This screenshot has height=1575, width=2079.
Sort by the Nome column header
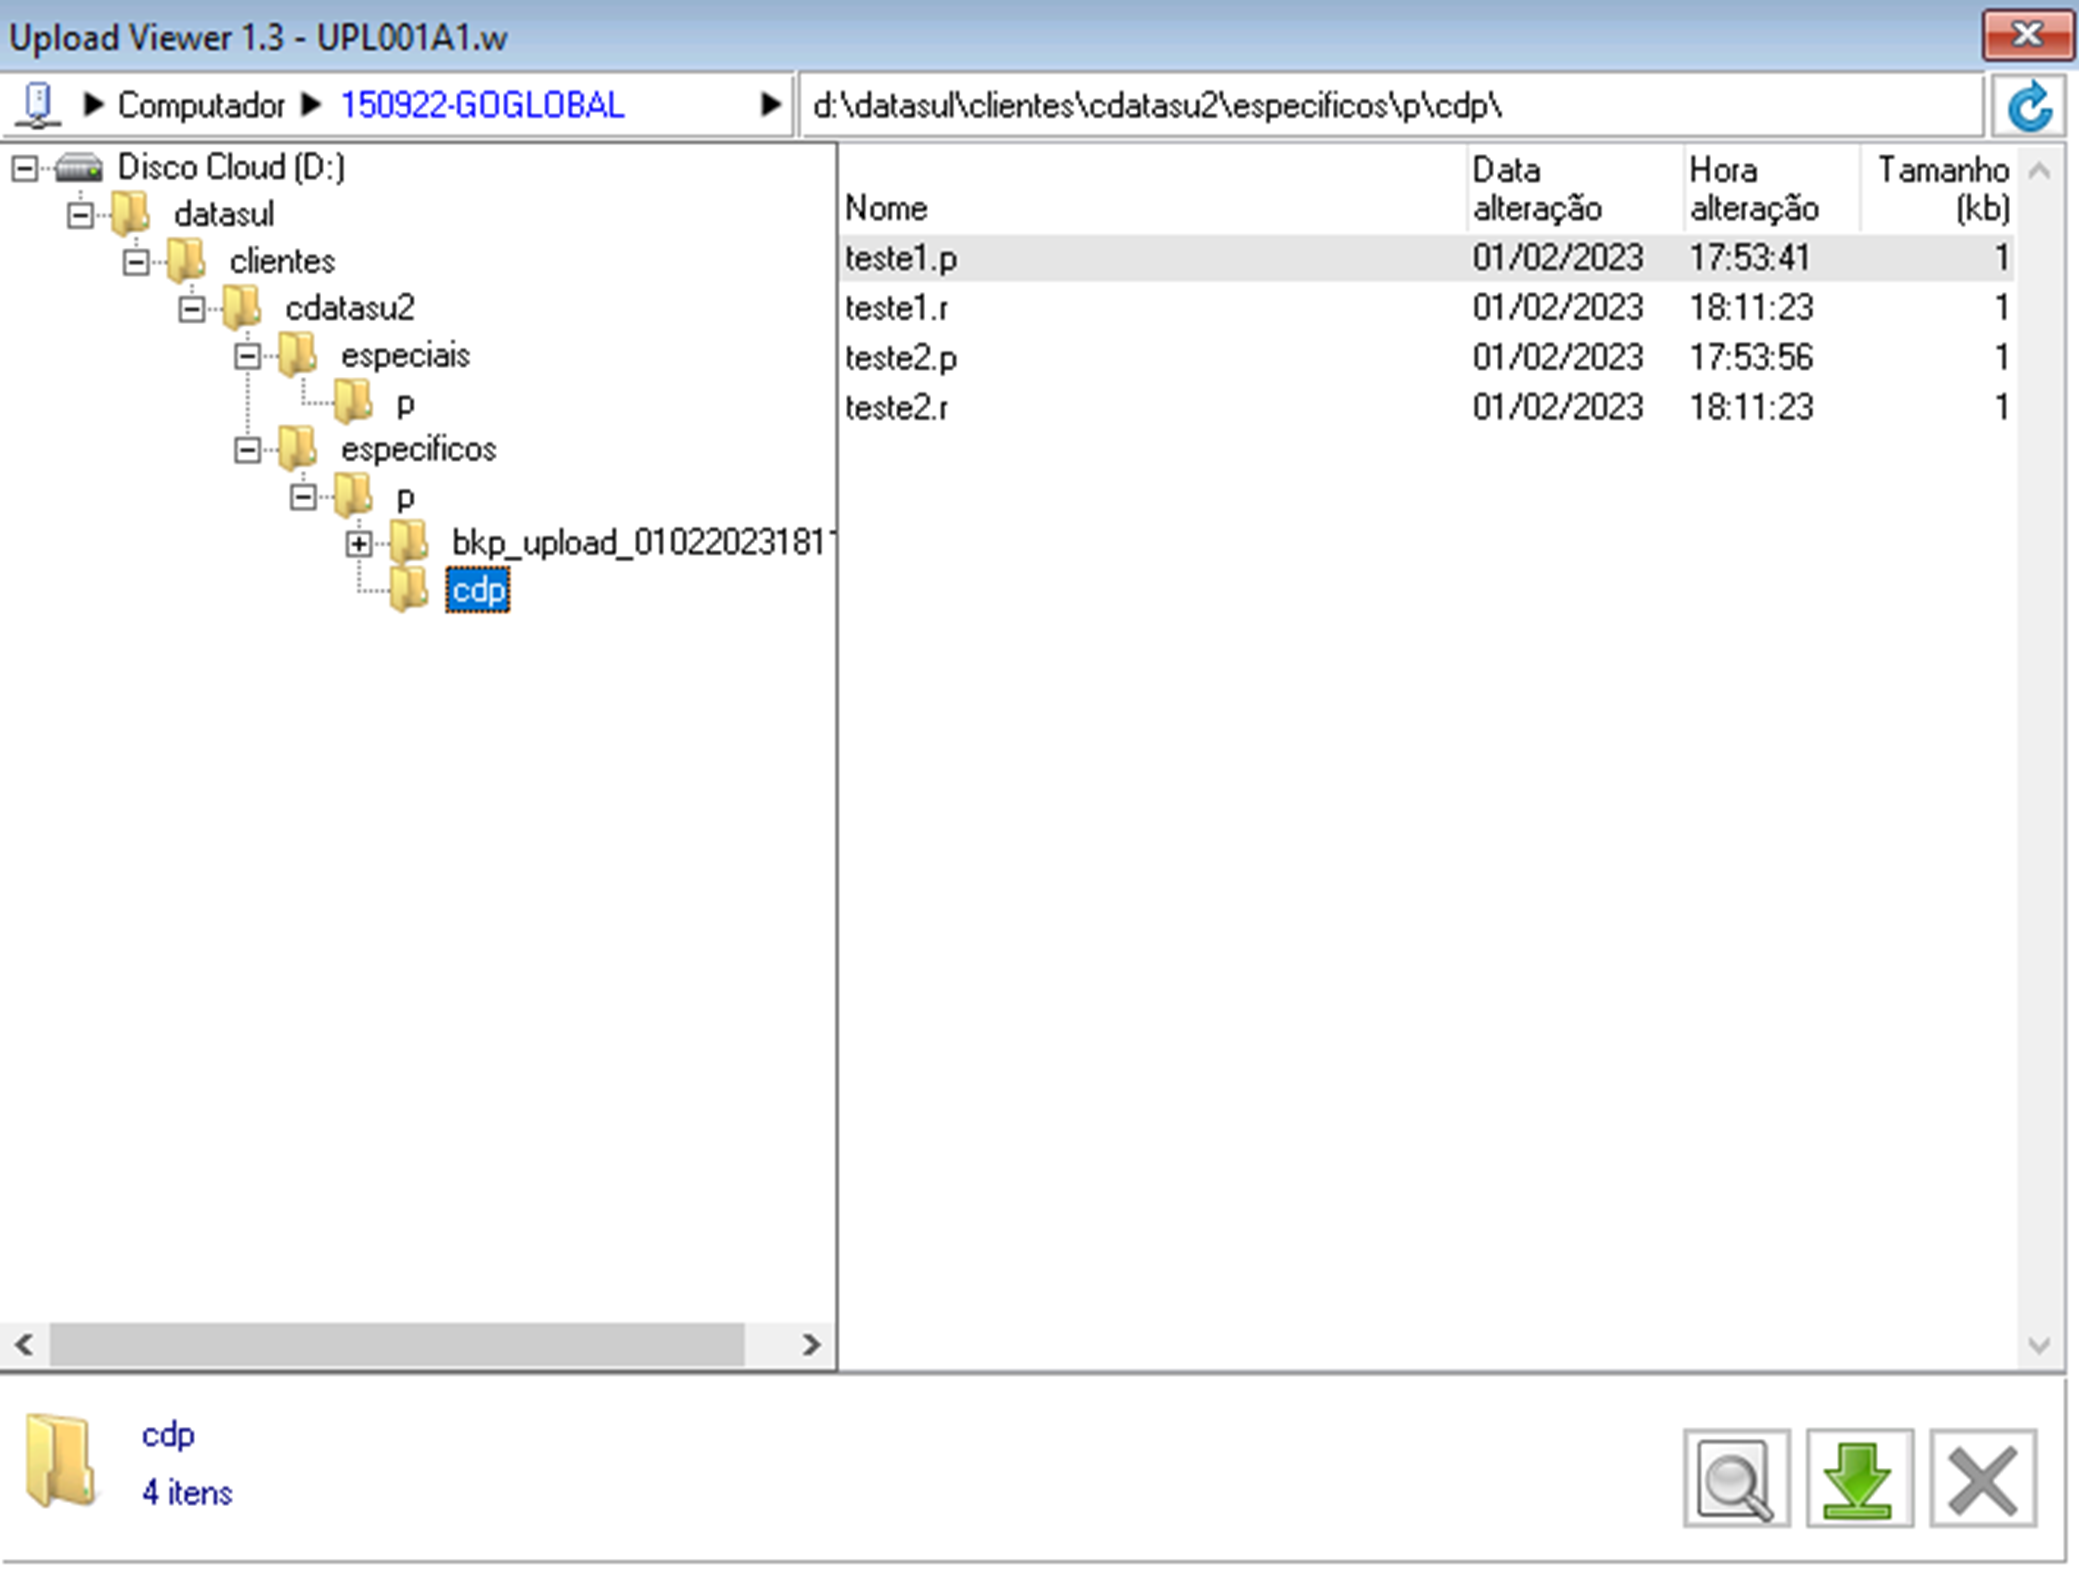[886, 208]
